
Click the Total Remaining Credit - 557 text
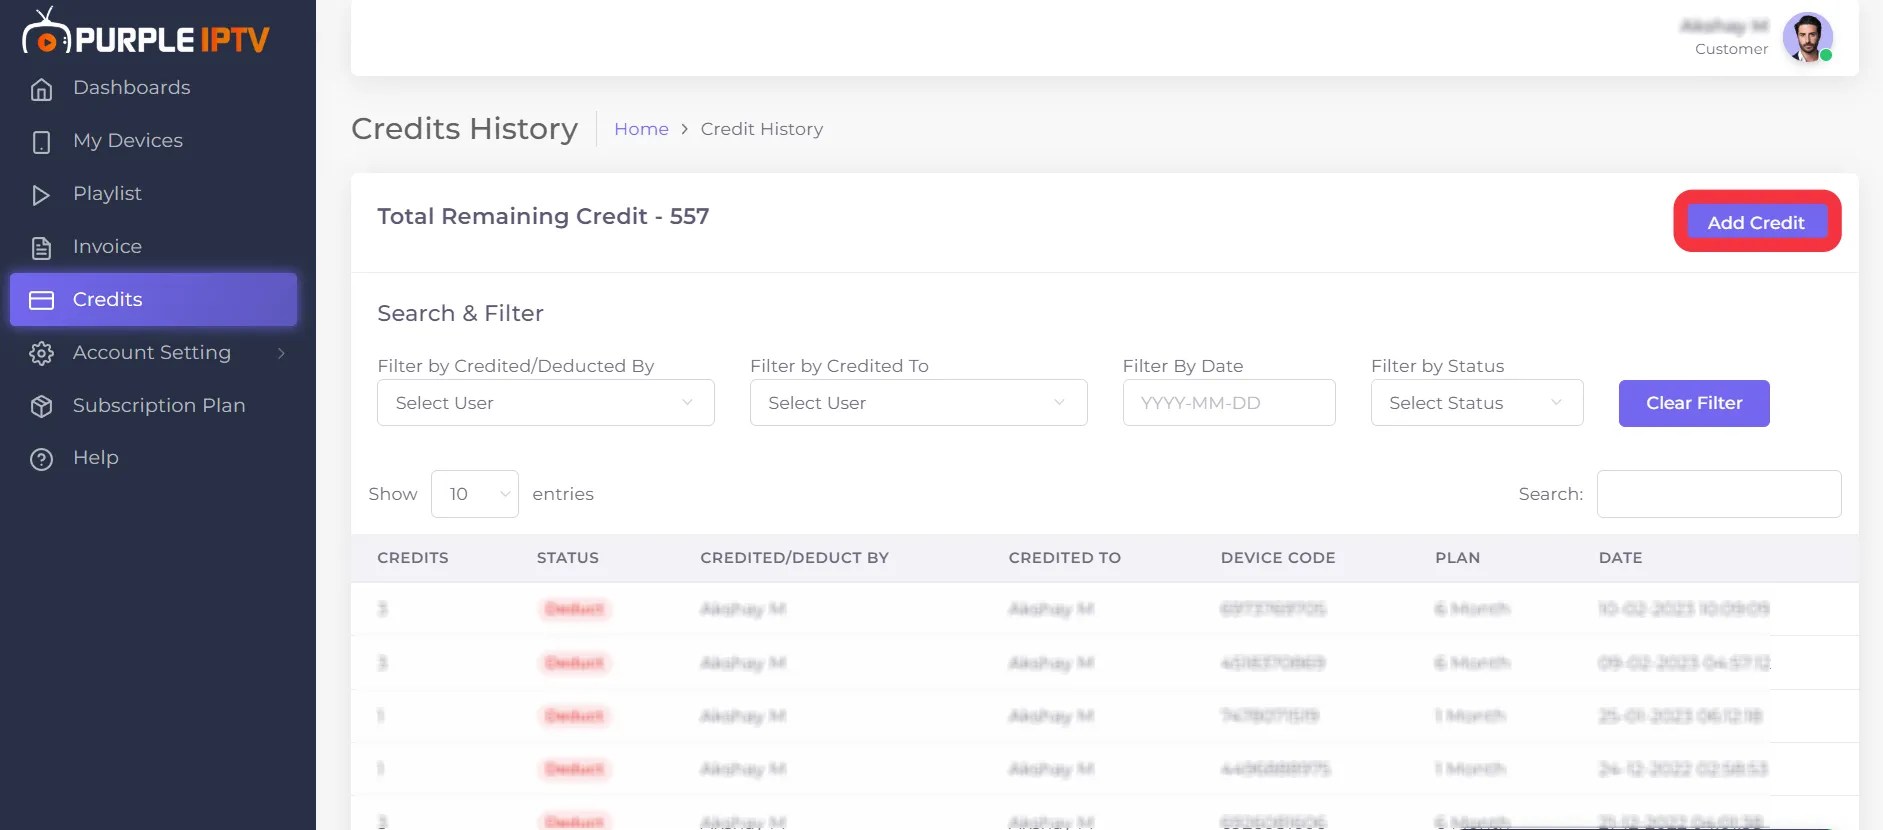[x=543, y=216]
